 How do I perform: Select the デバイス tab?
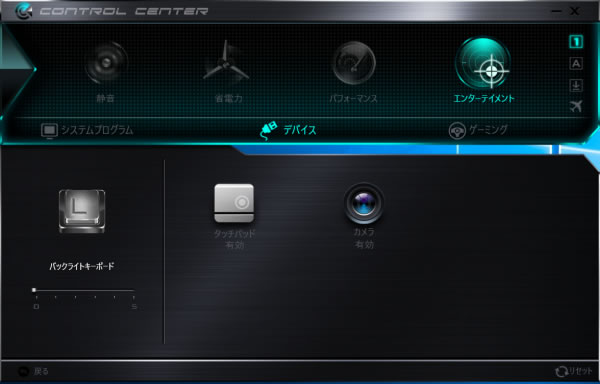click(x=288, y=130)
